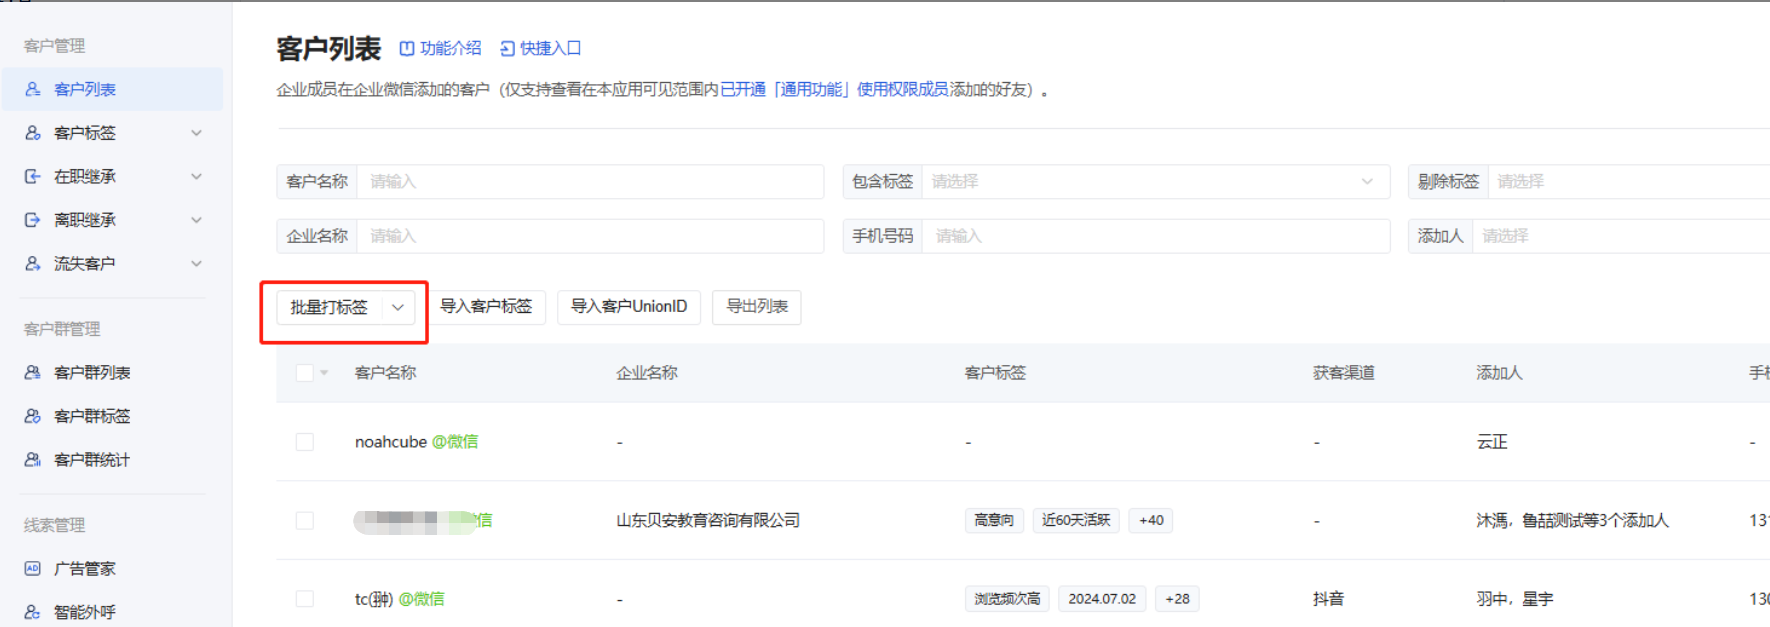The height and width of the screenshot is (627, 1770).
Task: Click the 导入客户标签 button
Action: (486, 306)
